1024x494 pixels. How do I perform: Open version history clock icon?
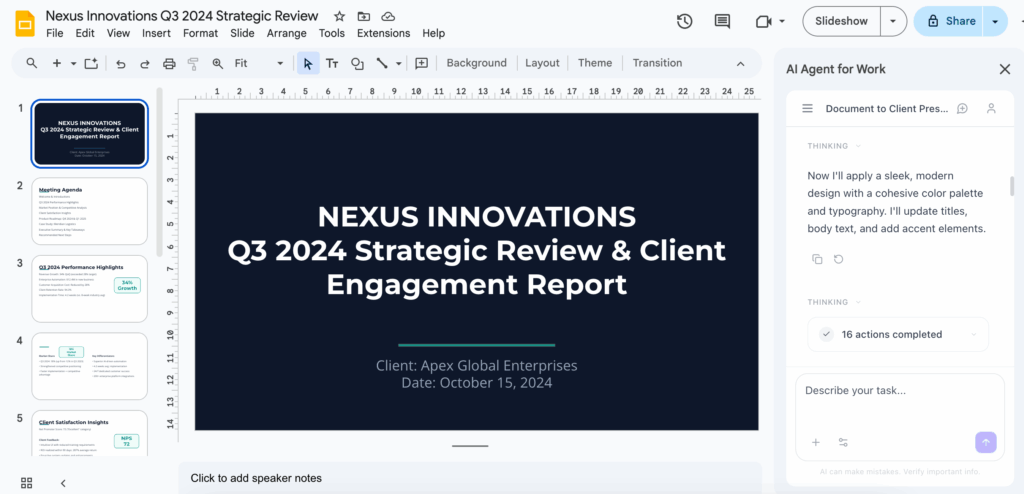pos(684,22)
